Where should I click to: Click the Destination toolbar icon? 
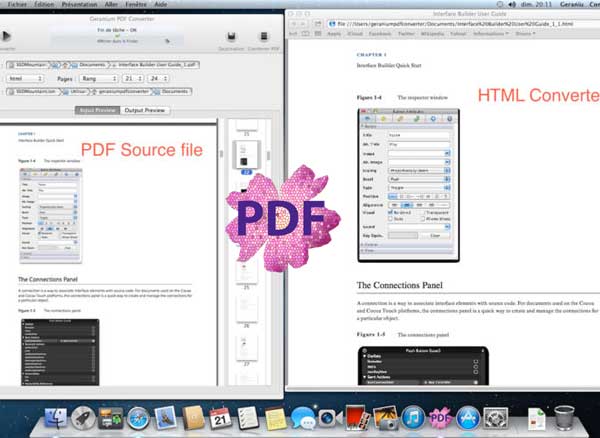coord(231,37)
